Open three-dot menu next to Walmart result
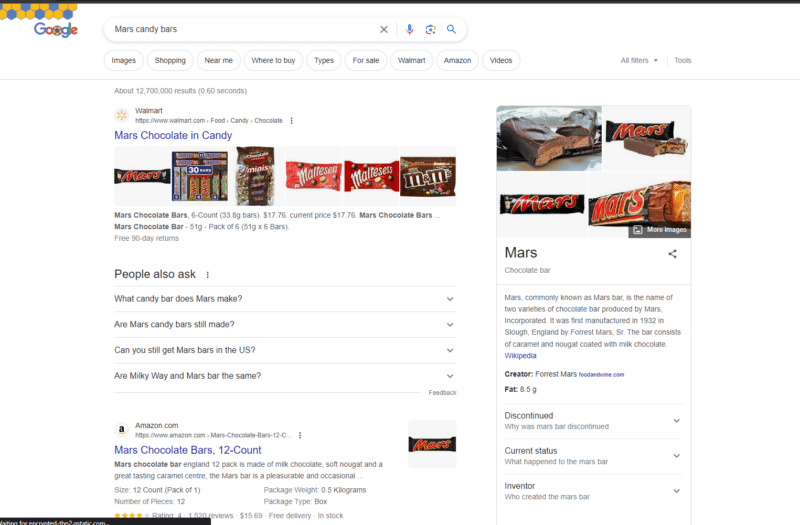 [292, 121]
